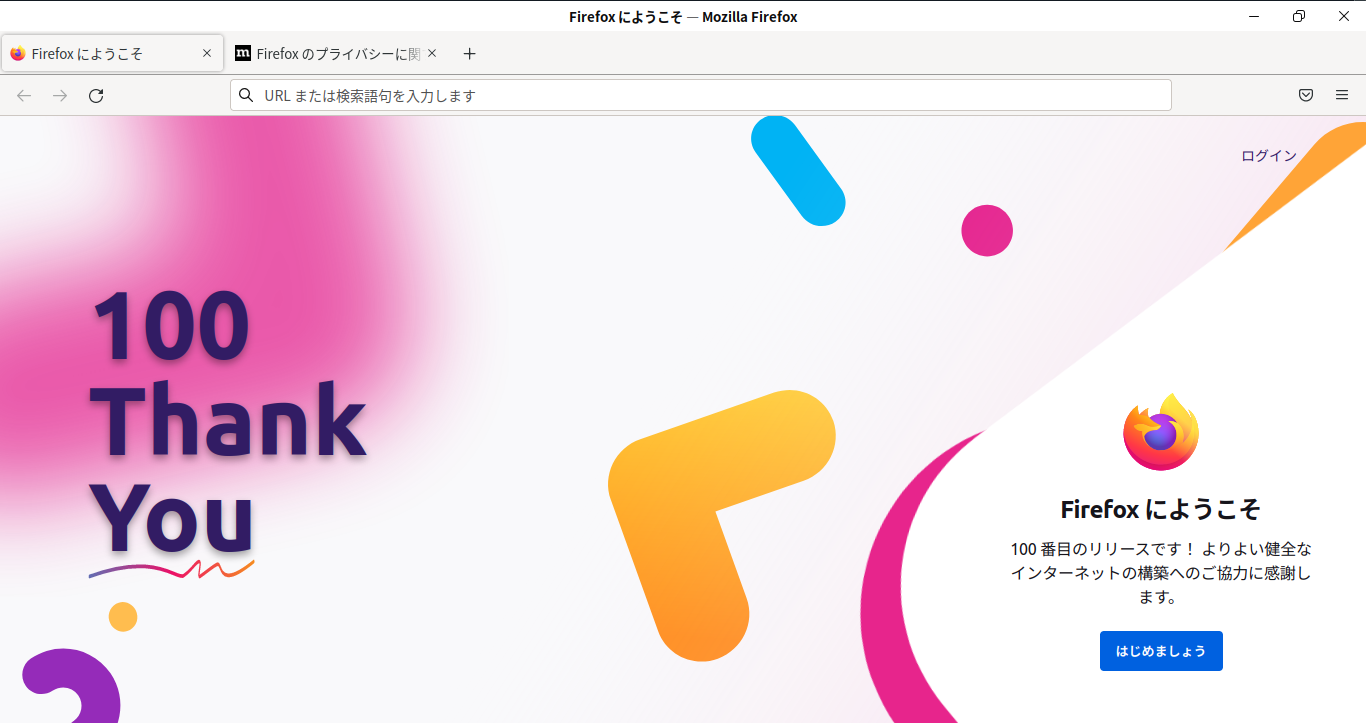The image size is (1366, 723).
Task: Click the Firefox favicon on the first tab
Action: coord(18,54)
